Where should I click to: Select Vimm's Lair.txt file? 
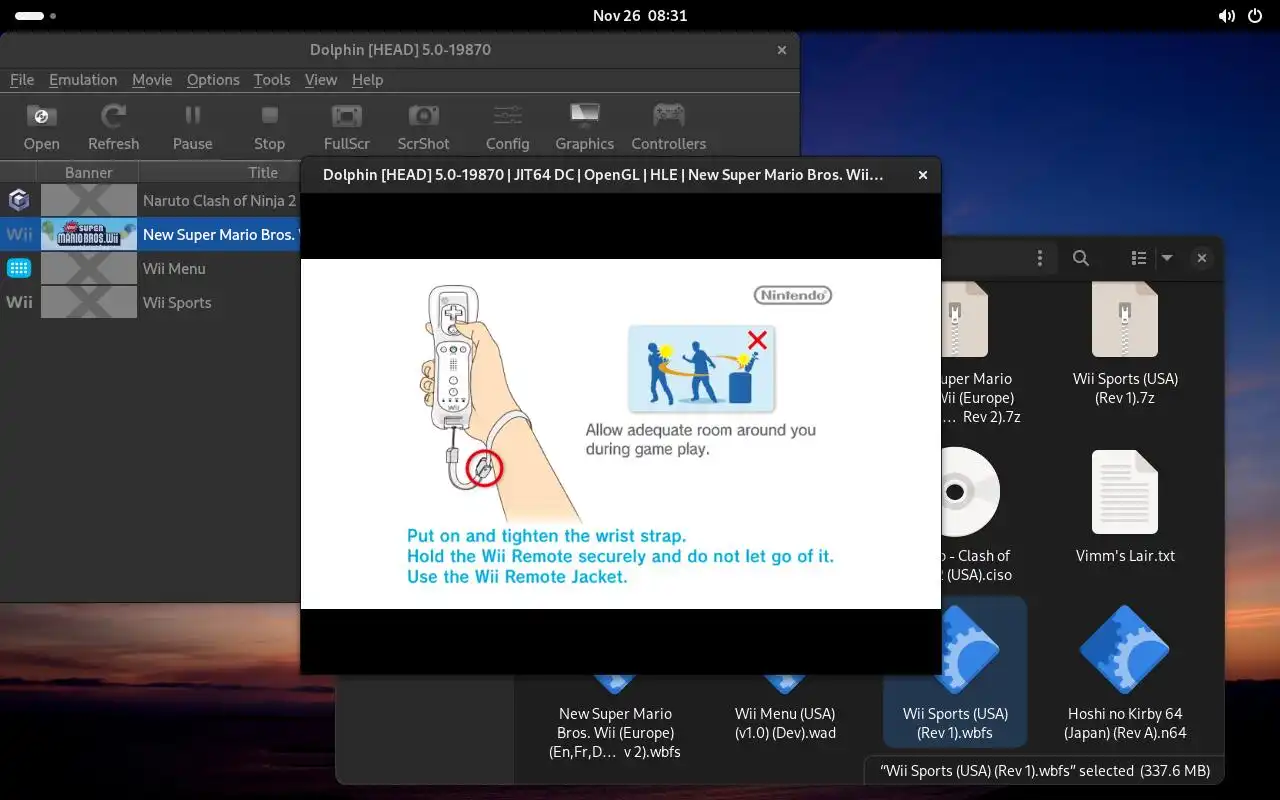(1125, 507)
